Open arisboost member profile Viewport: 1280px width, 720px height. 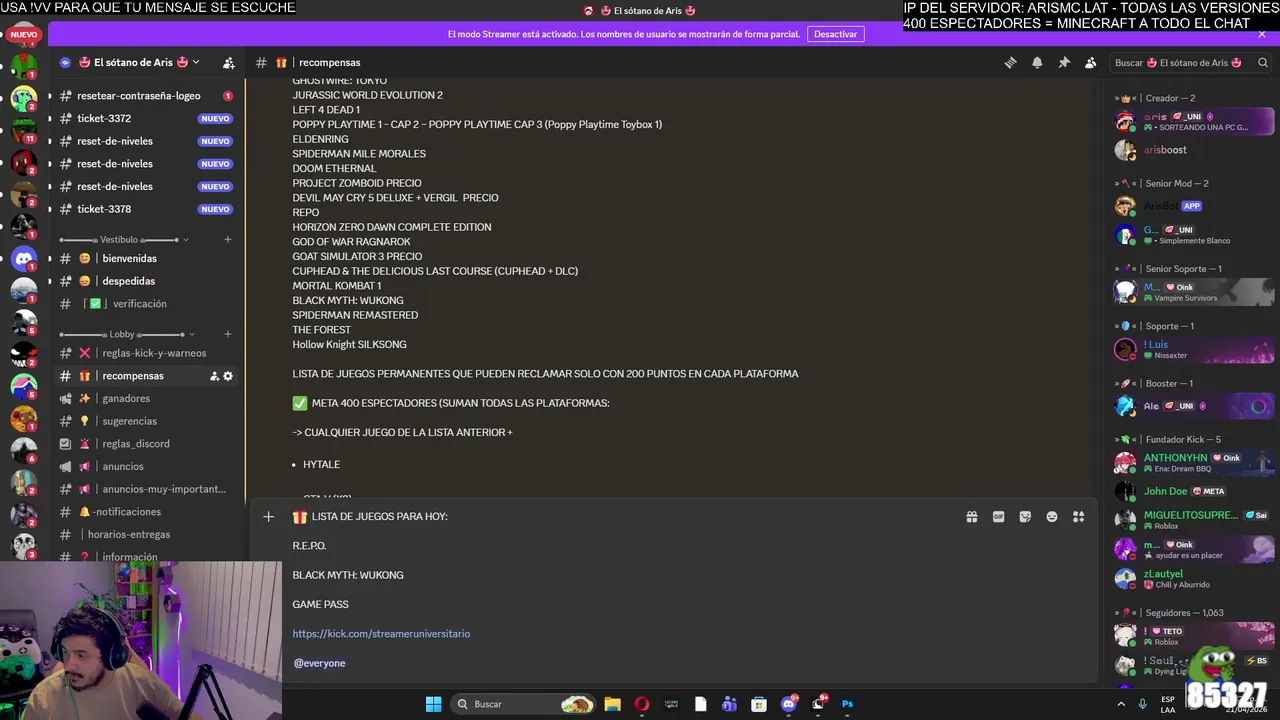tap(1194, 150)
